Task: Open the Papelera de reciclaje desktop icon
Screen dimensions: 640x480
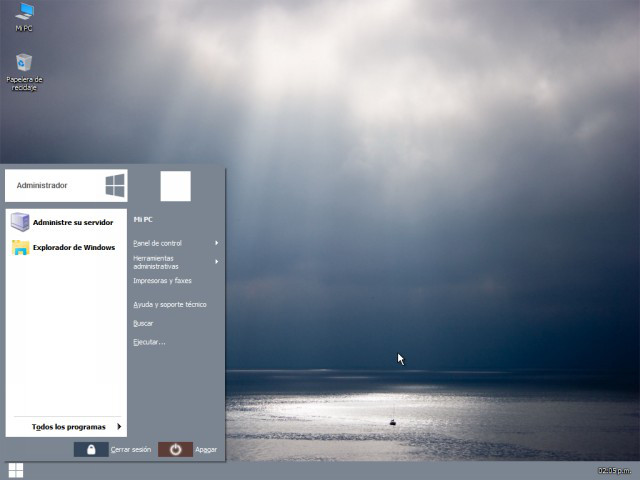Action: [24, 72]
